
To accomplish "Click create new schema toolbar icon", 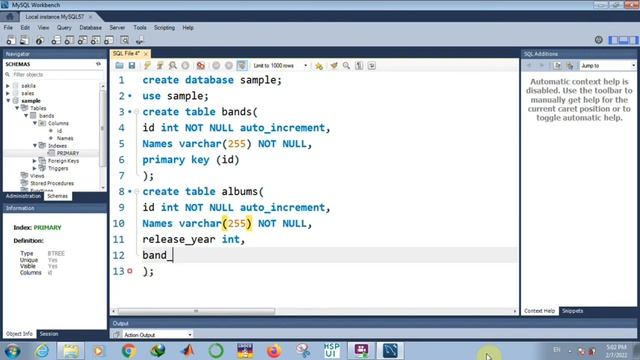I will [56, 40].
